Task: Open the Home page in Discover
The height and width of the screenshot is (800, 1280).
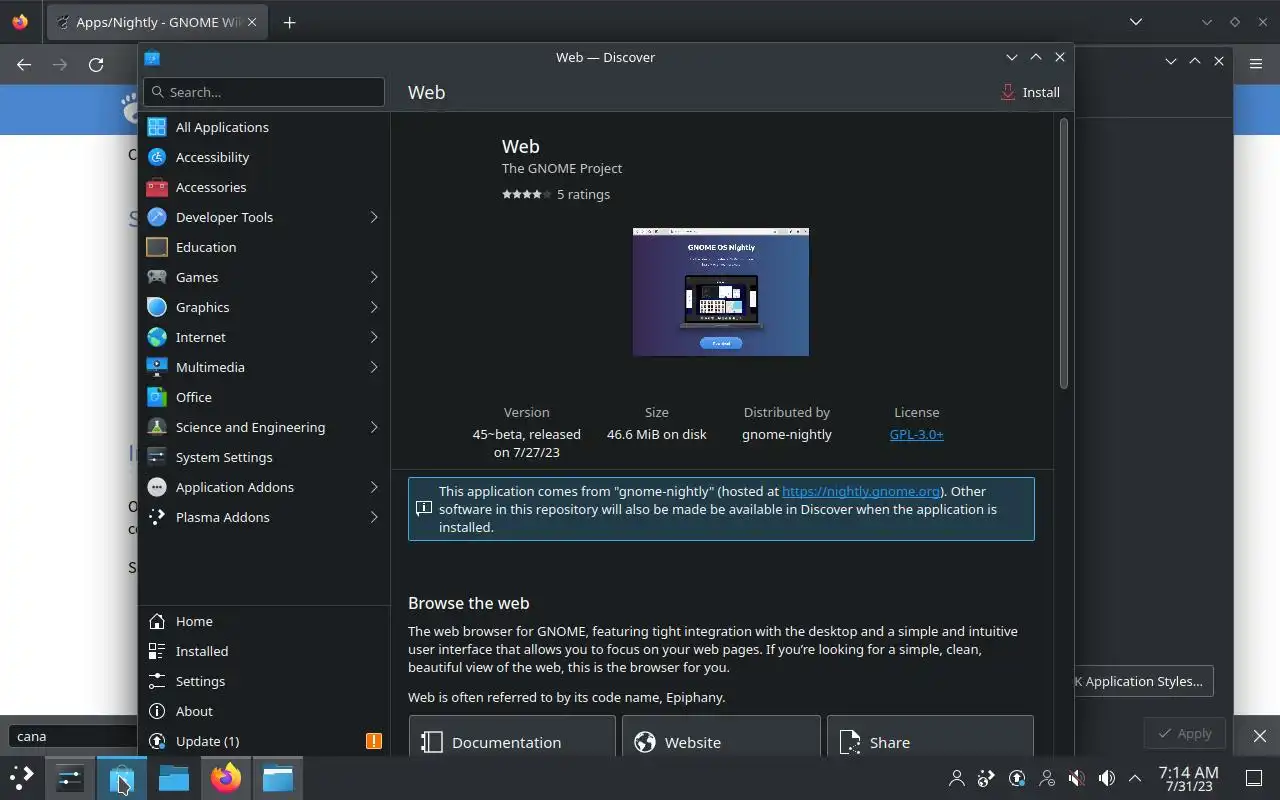Action: (264, 621)
